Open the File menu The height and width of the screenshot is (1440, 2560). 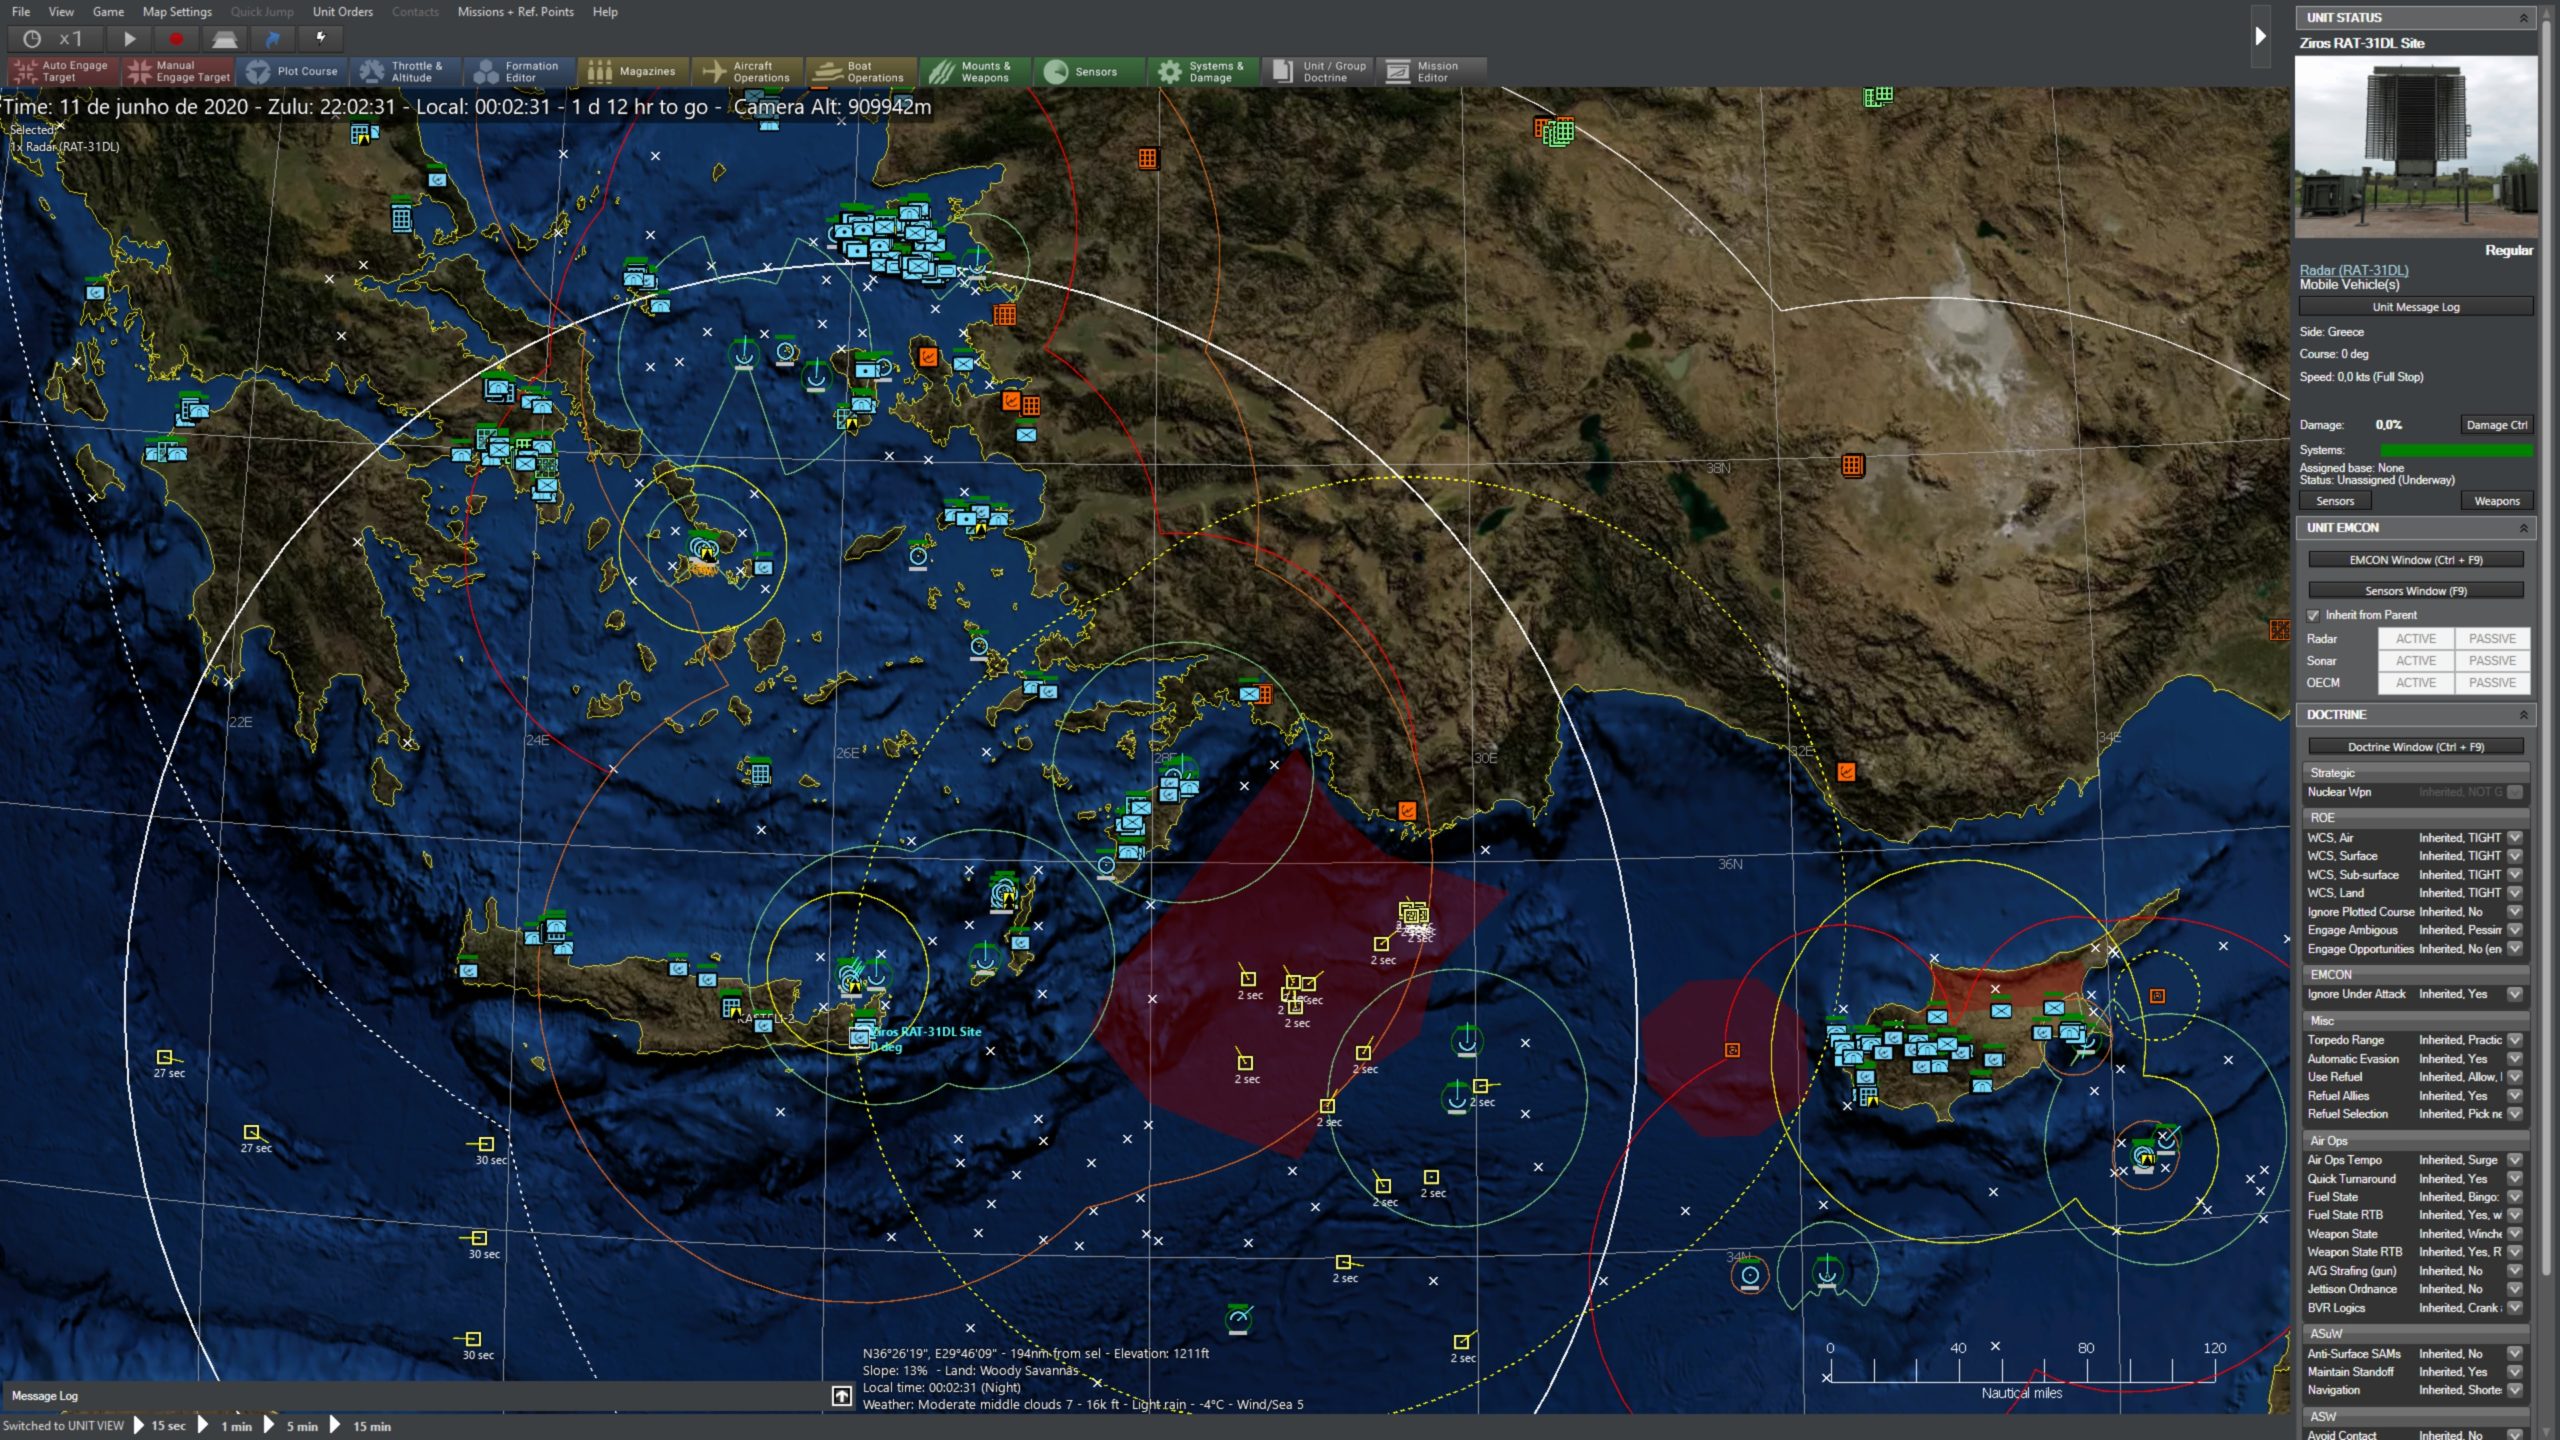[21, 12]
